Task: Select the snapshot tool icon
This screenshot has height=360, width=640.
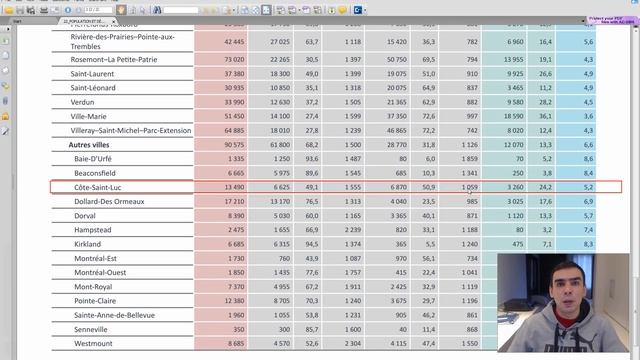Action: 142,10
